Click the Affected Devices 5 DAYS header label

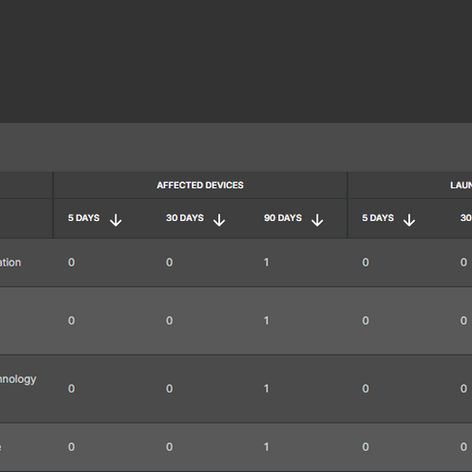point(84,218)
